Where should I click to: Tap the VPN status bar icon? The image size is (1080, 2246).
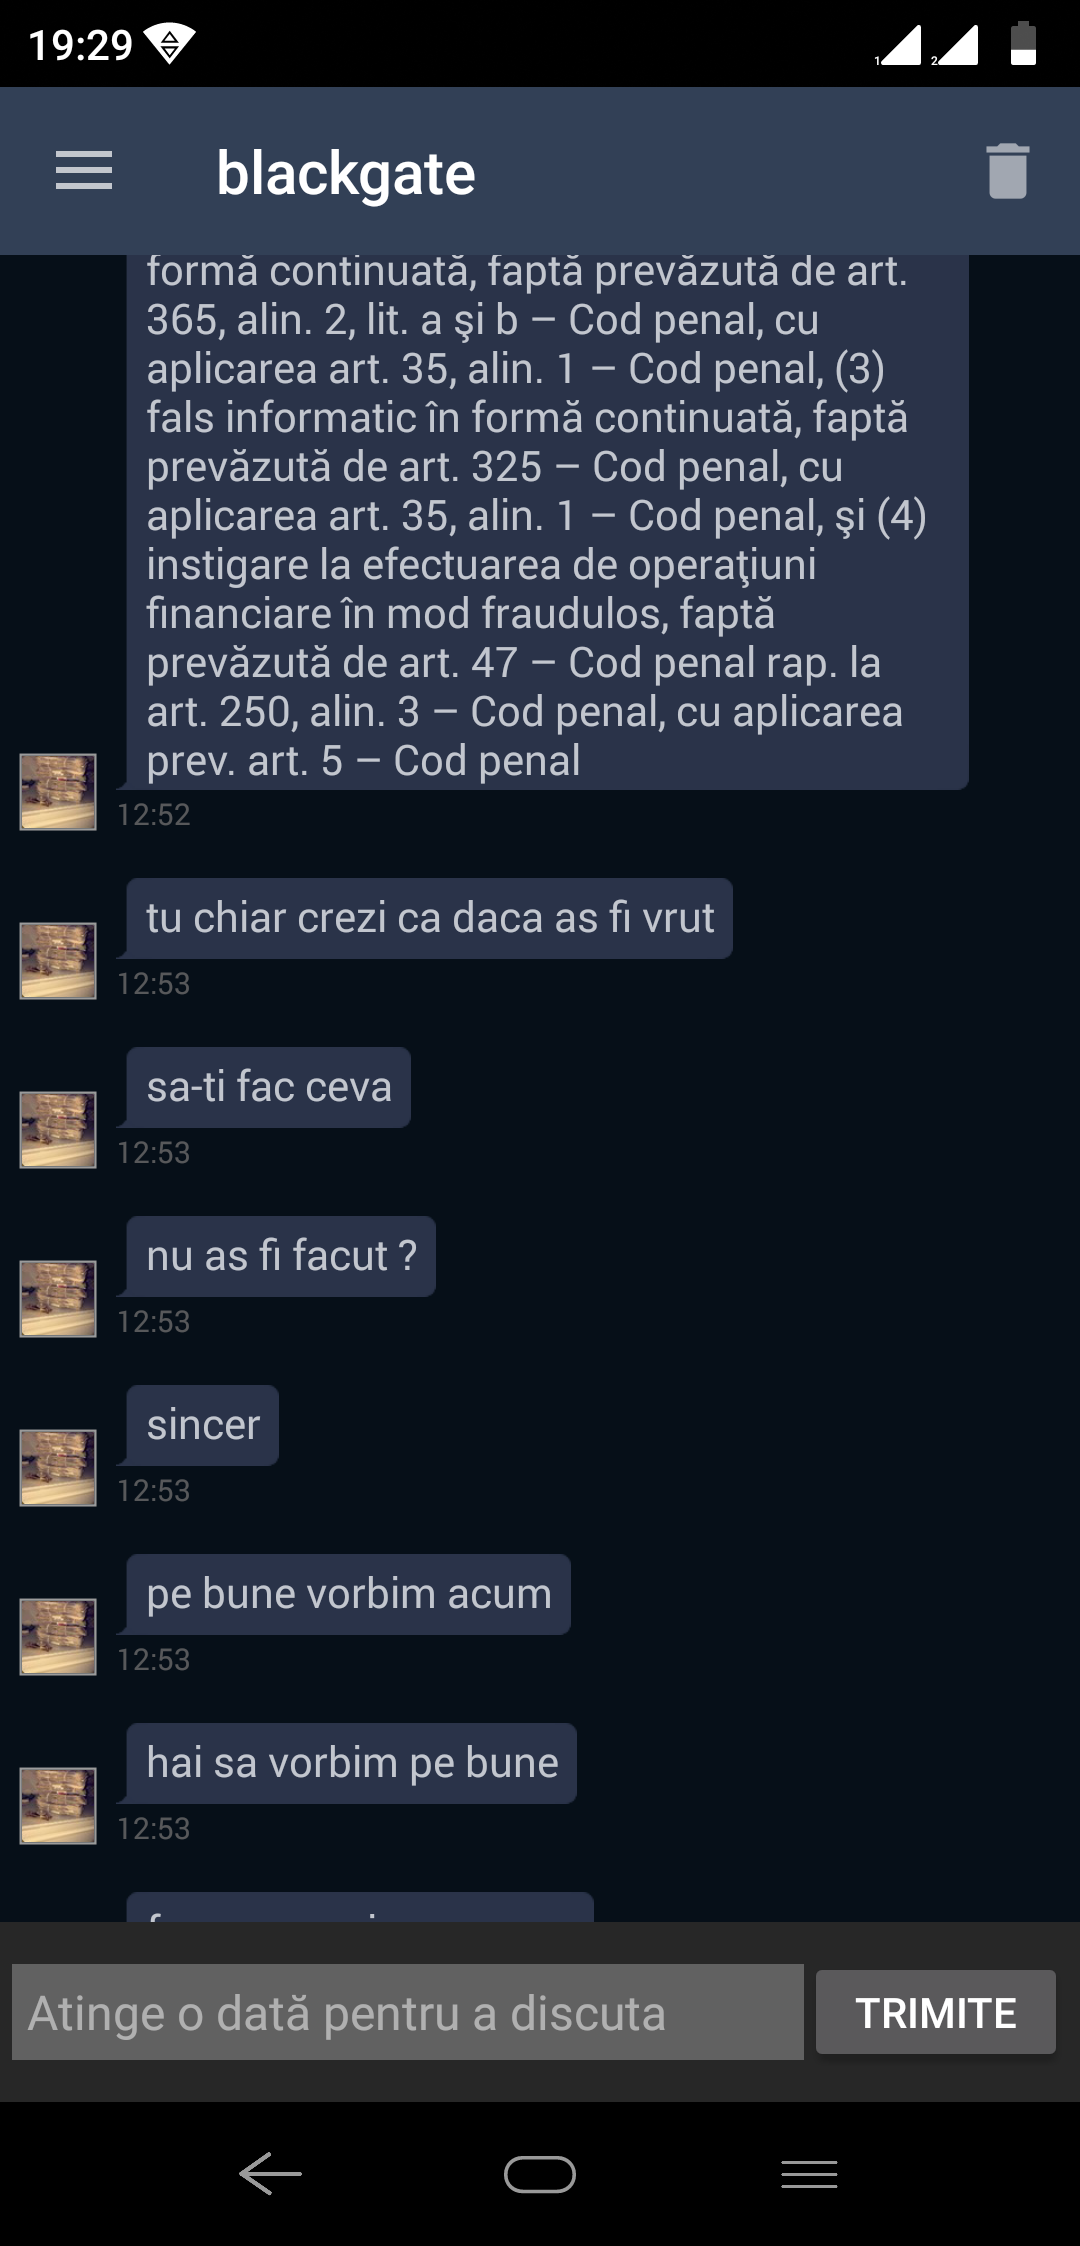coord(169,44)
